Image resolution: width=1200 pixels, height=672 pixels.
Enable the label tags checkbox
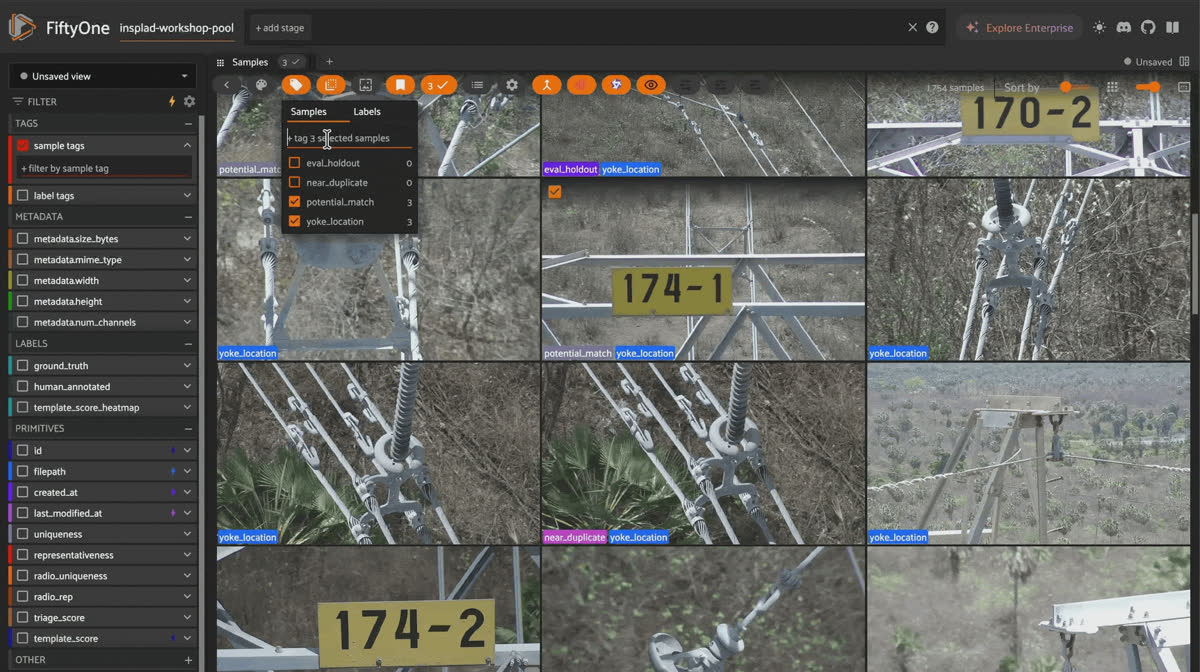click(23, 196)
